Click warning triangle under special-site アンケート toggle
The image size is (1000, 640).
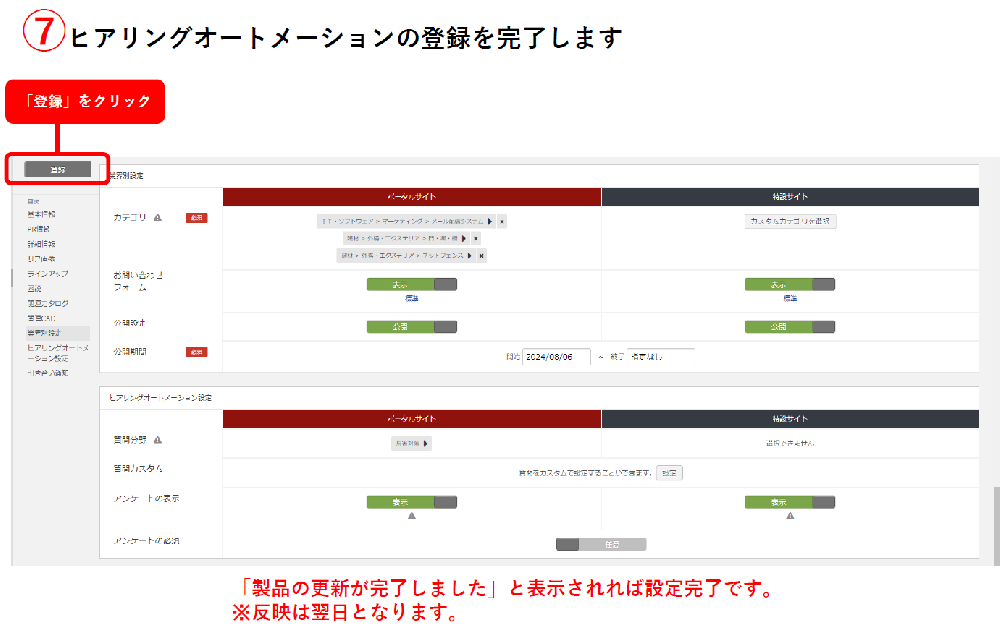790,516
